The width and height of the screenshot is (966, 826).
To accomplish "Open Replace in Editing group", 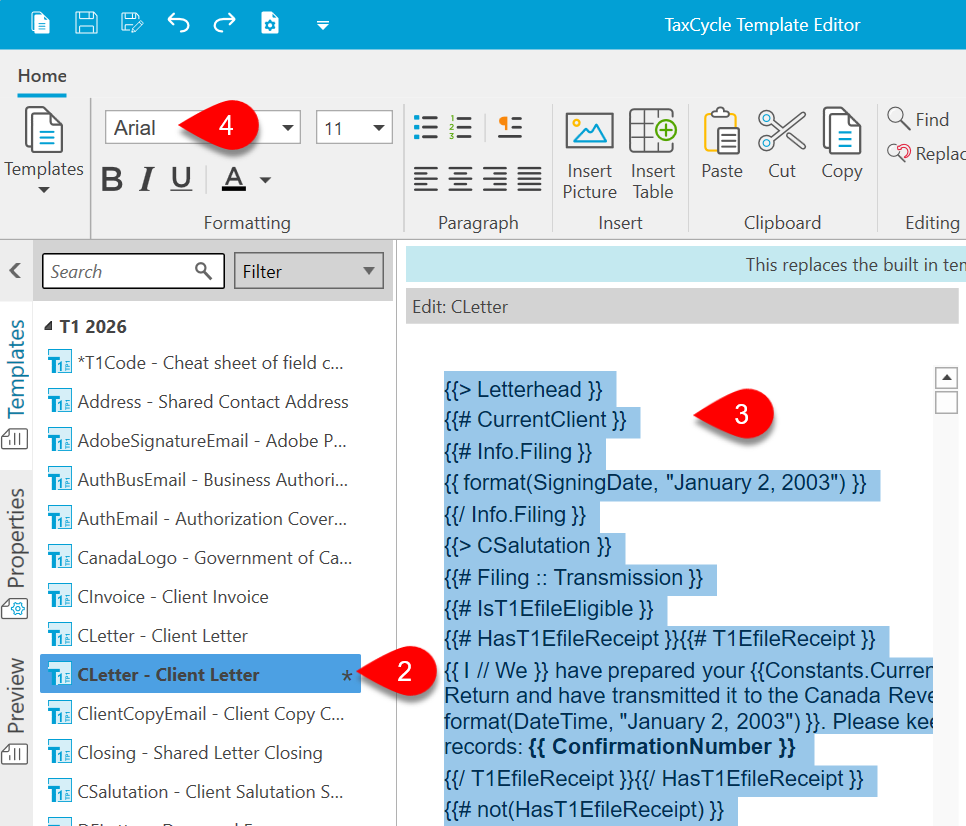I will click(926, 153).
